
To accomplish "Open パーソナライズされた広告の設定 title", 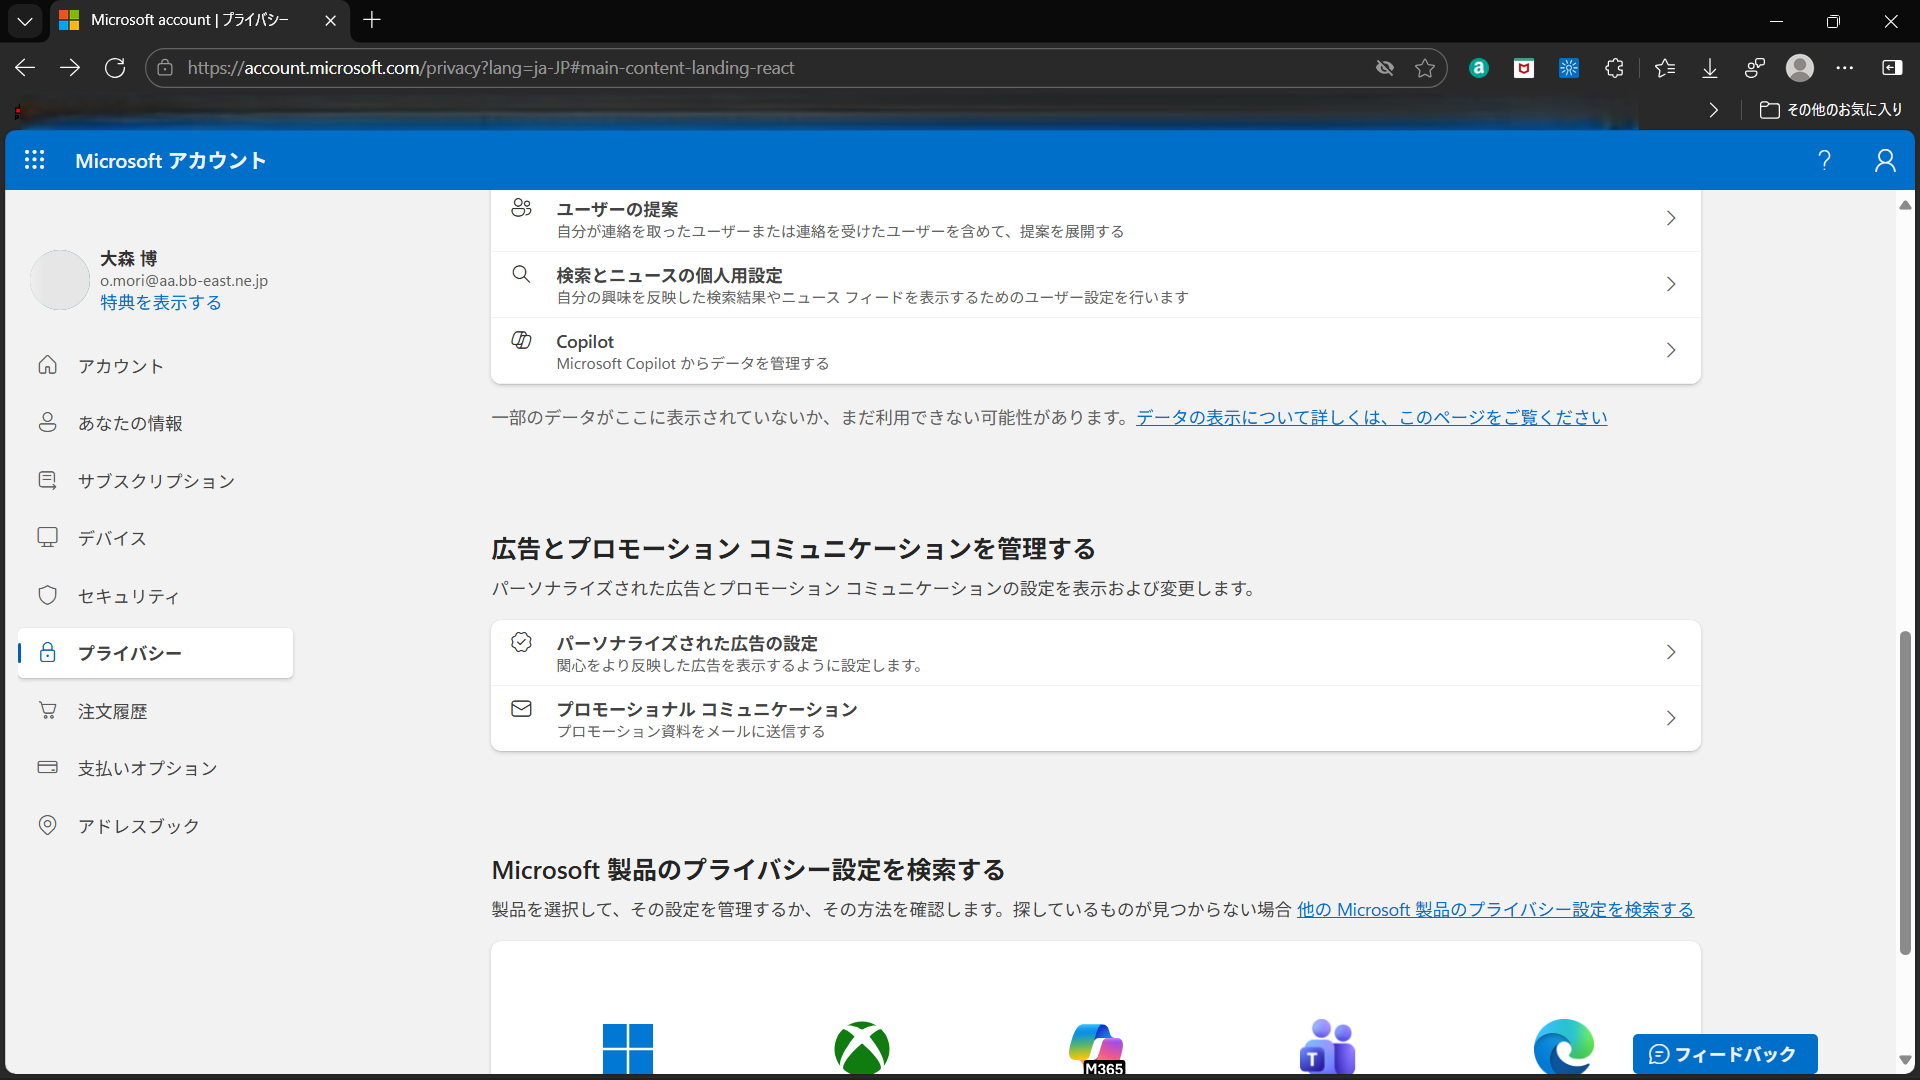I will 687,643.
